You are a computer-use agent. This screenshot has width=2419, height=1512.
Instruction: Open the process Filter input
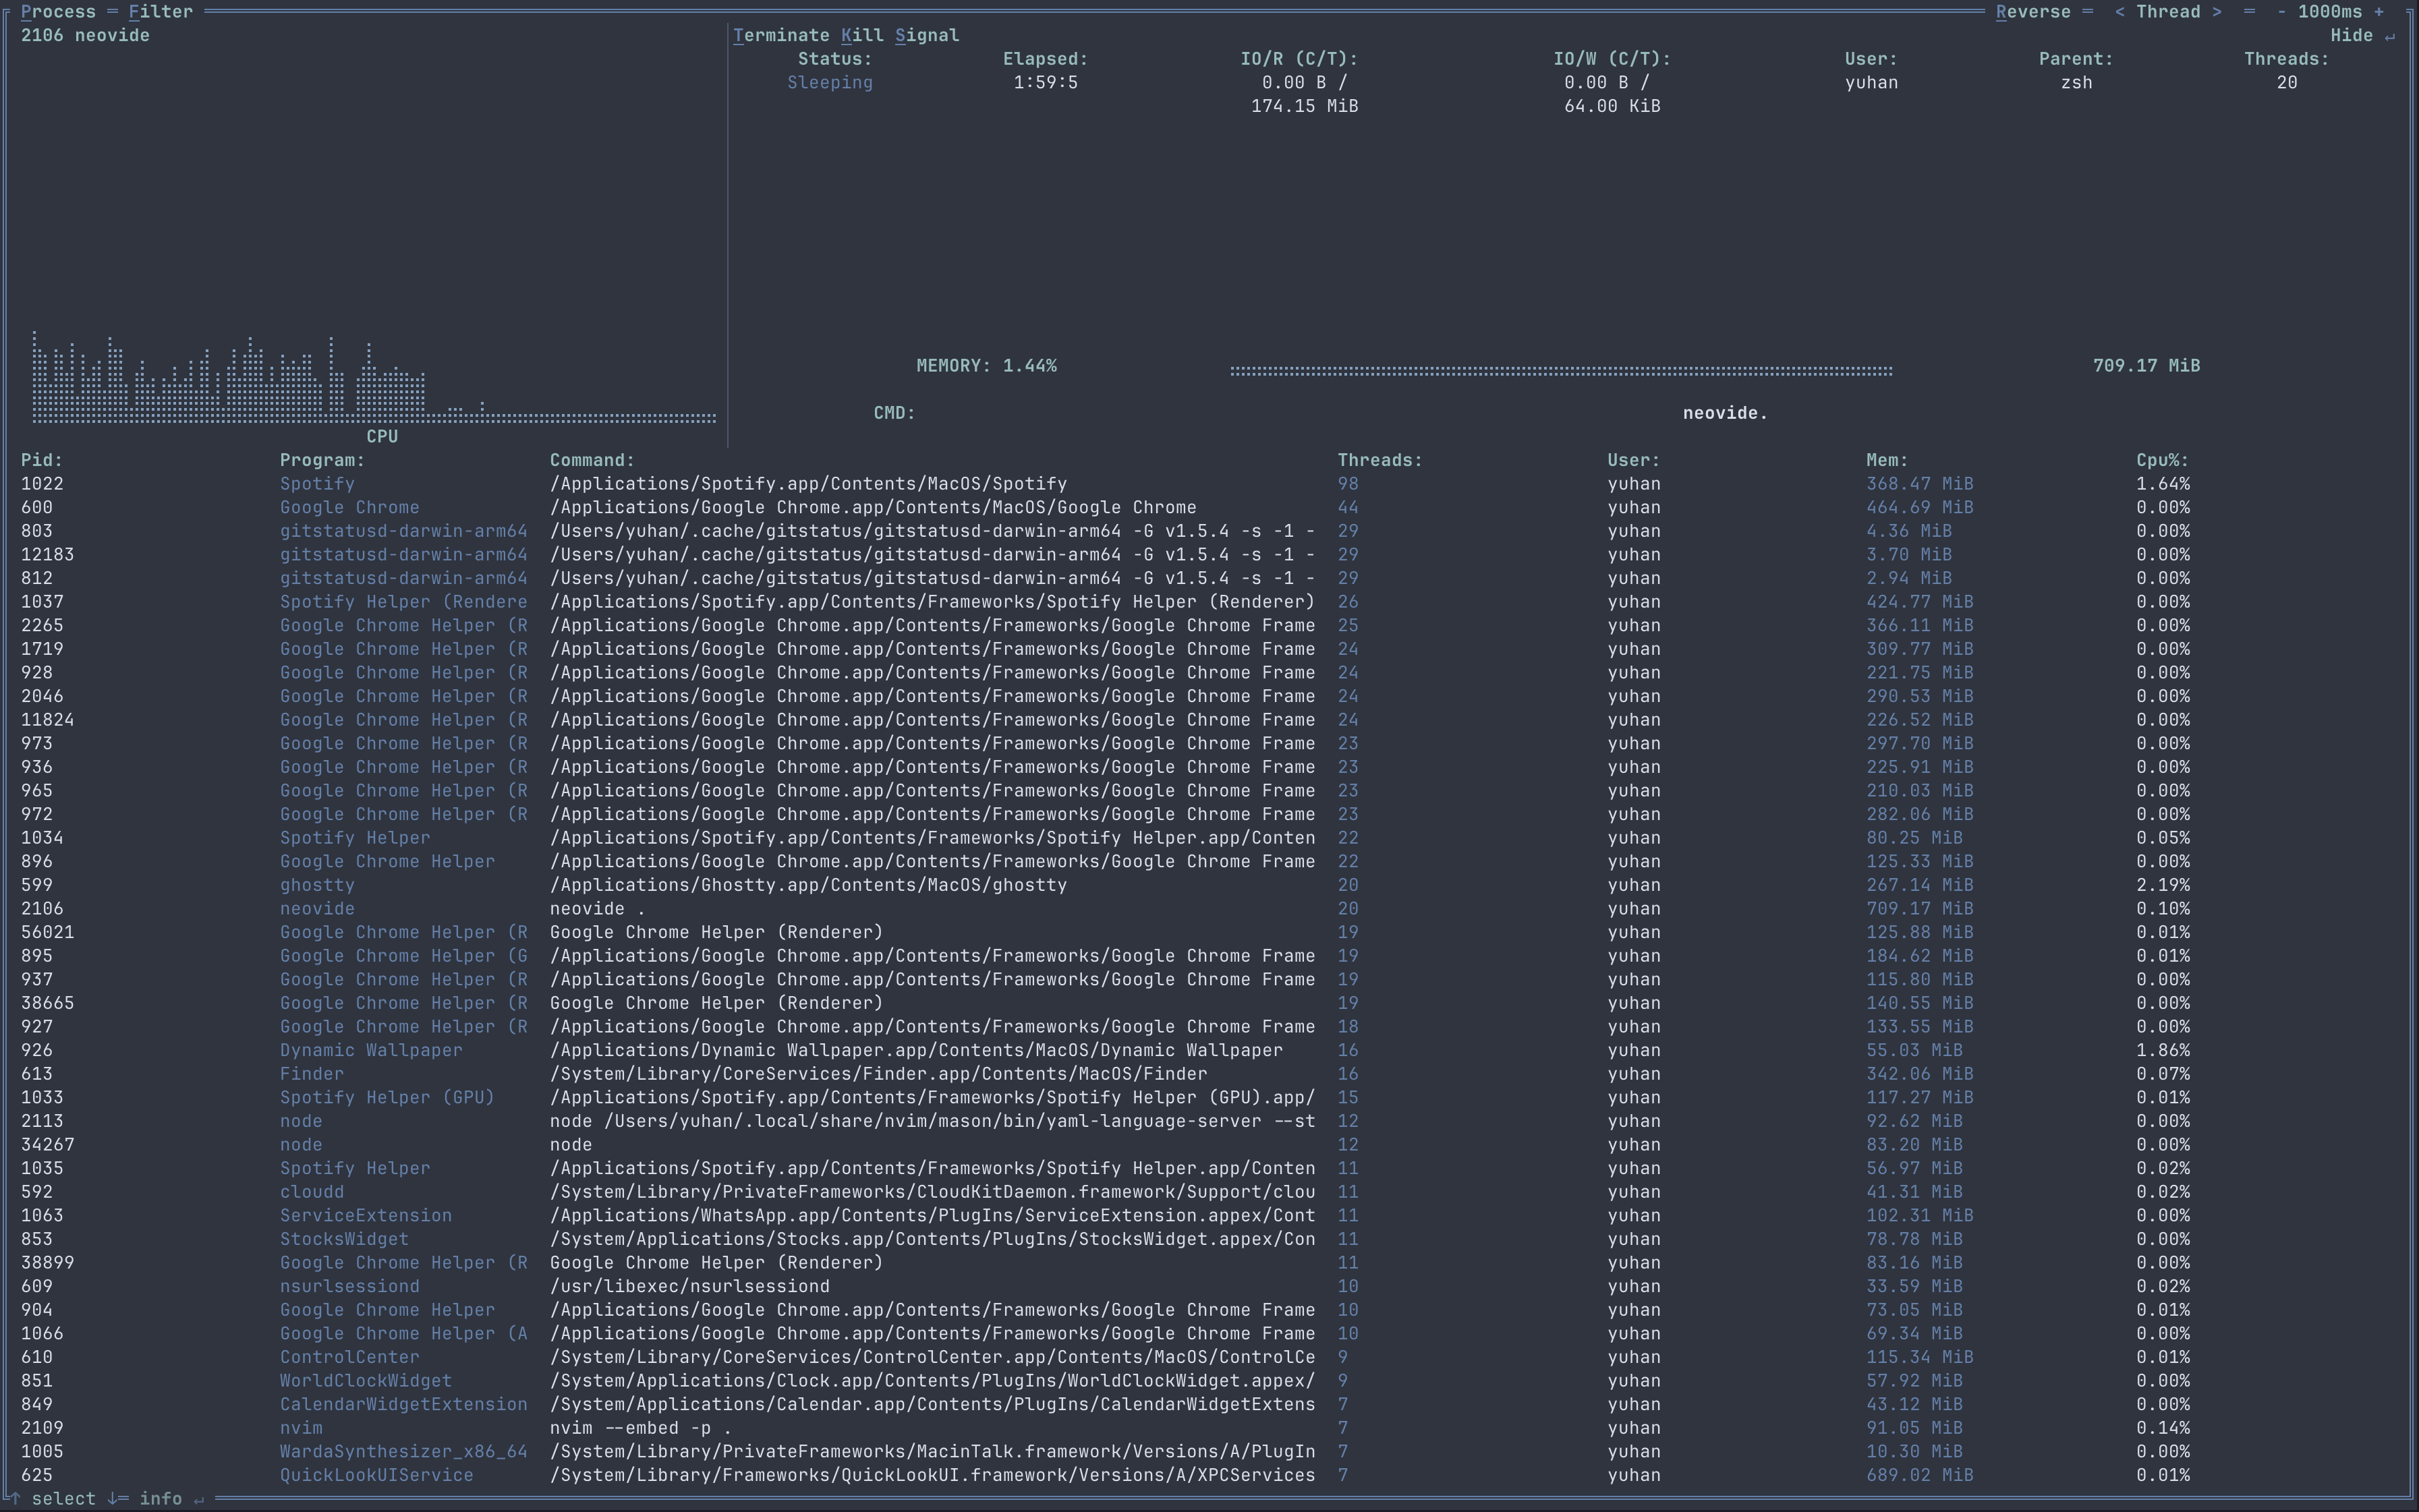click(160, 12)
